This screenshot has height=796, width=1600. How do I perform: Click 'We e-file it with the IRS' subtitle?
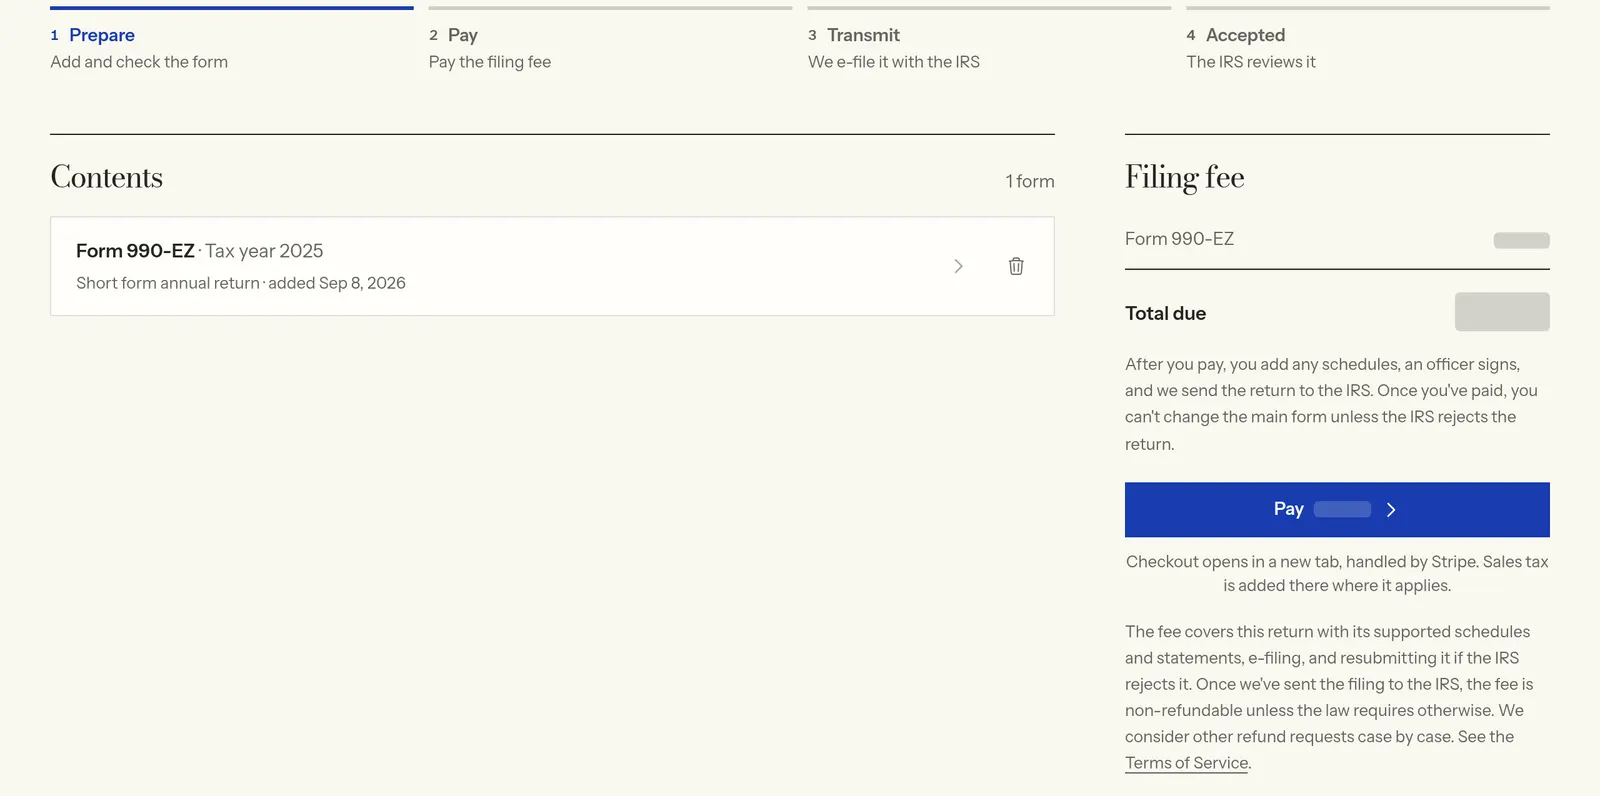point(894,62)
